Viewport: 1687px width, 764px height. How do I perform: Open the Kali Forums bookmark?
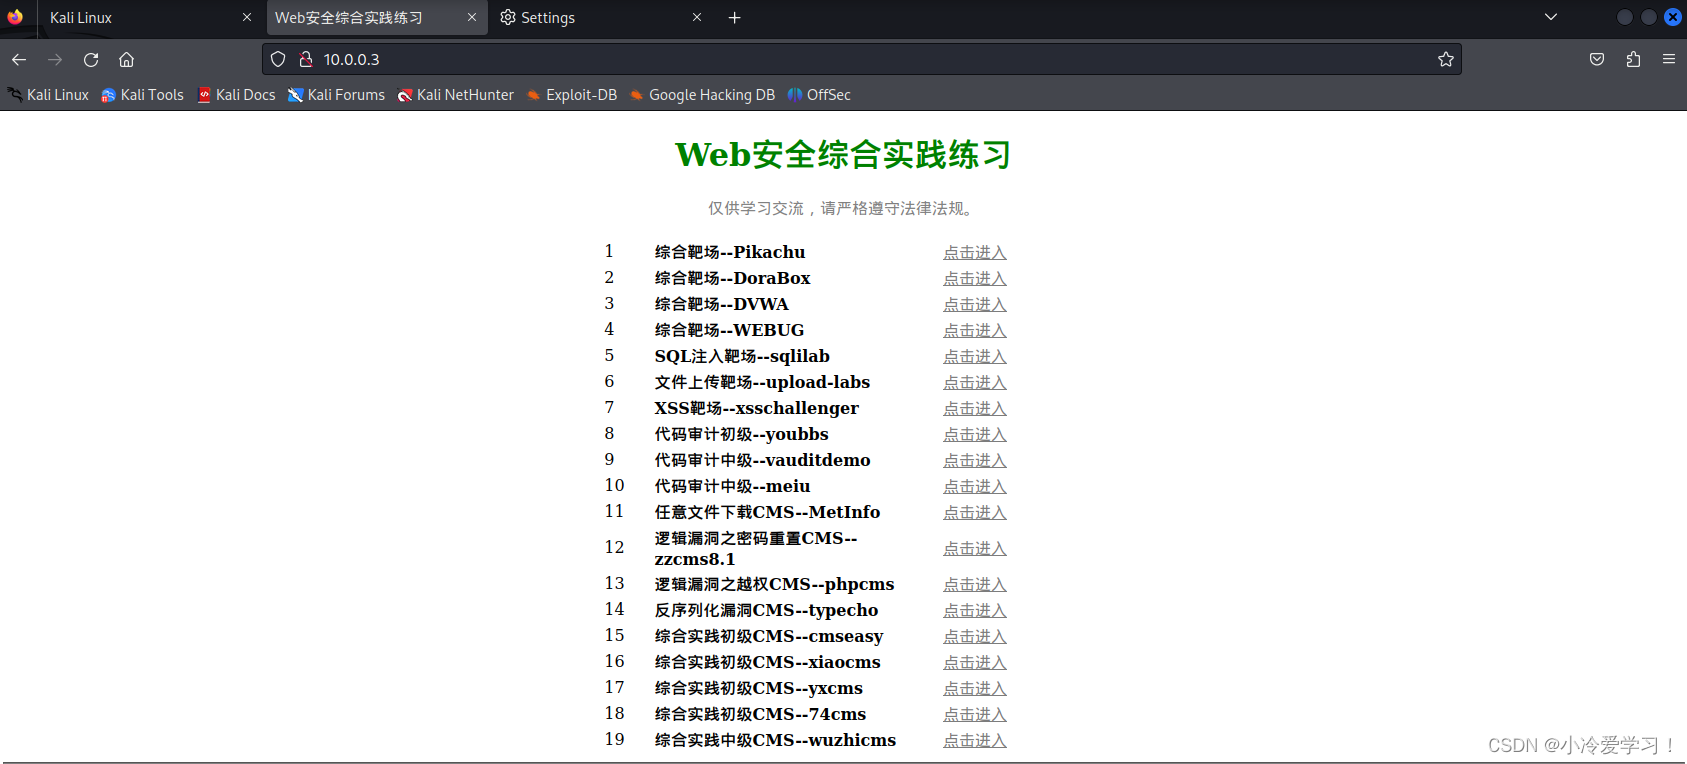click(336, 95)
